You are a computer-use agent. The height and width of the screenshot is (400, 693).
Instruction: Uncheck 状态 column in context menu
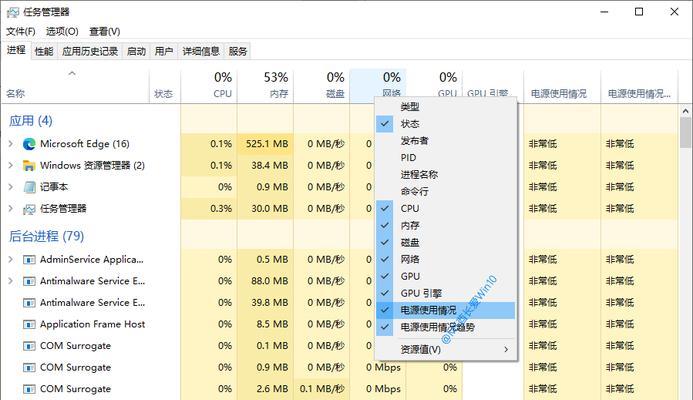point(446,124)
